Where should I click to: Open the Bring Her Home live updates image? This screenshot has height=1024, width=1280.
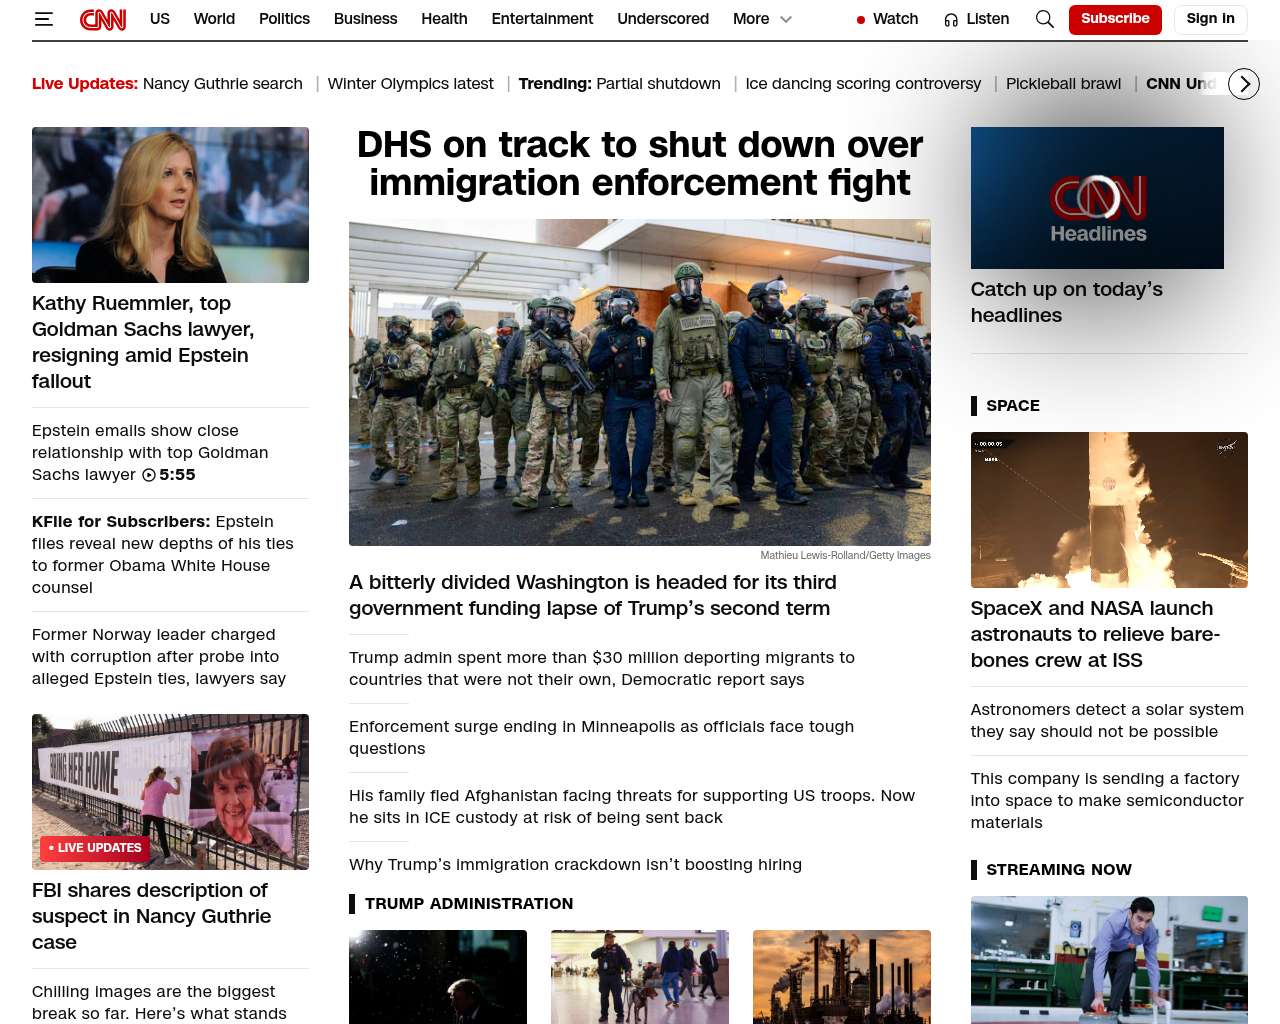tap(170, 792)
